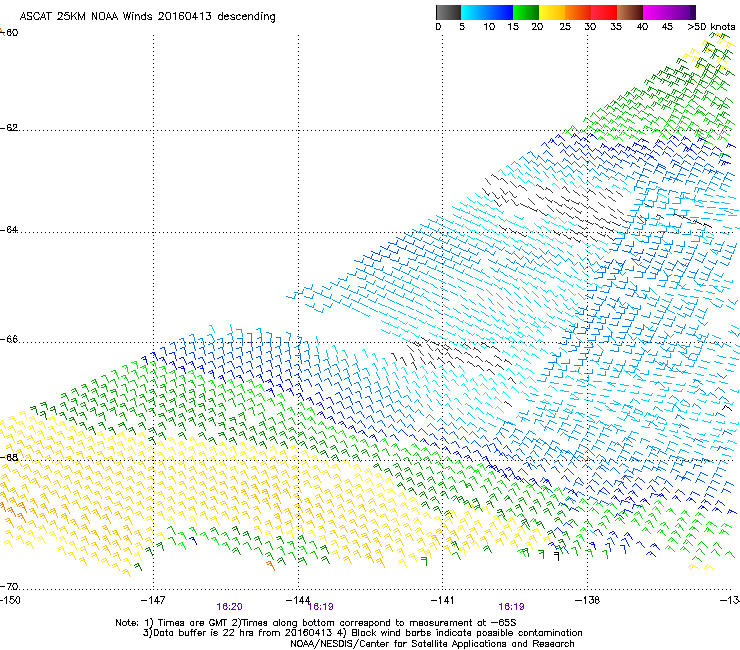Select the note line 'Times are GMT'
The height and width of the screenshot is (650, 740).
click(x=193, y=623)
